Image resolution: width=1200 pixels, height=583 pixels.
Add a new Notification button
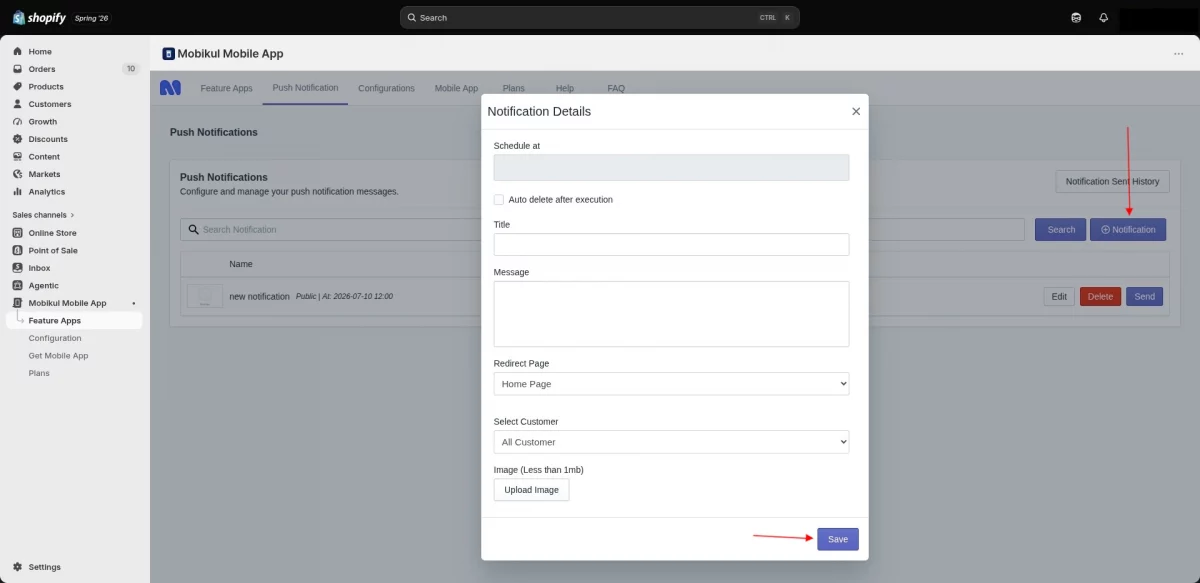click(x=1128, y=229)
